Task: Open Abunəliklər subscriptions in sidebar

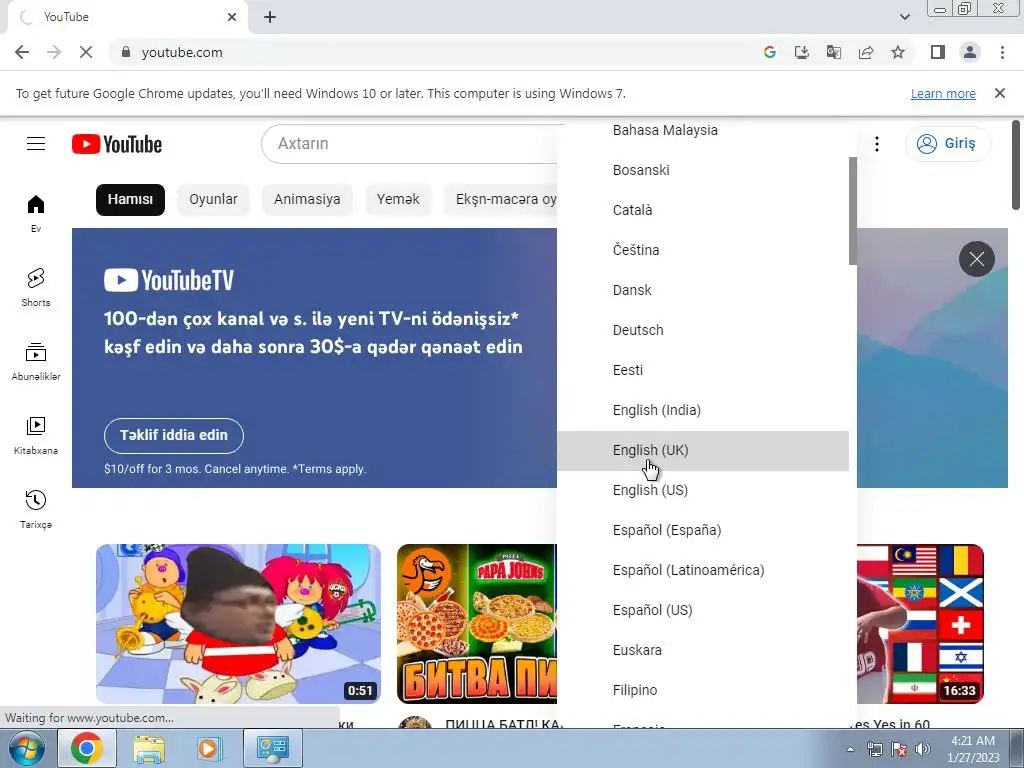Action: pyautogui.click(x=36, y=361)
